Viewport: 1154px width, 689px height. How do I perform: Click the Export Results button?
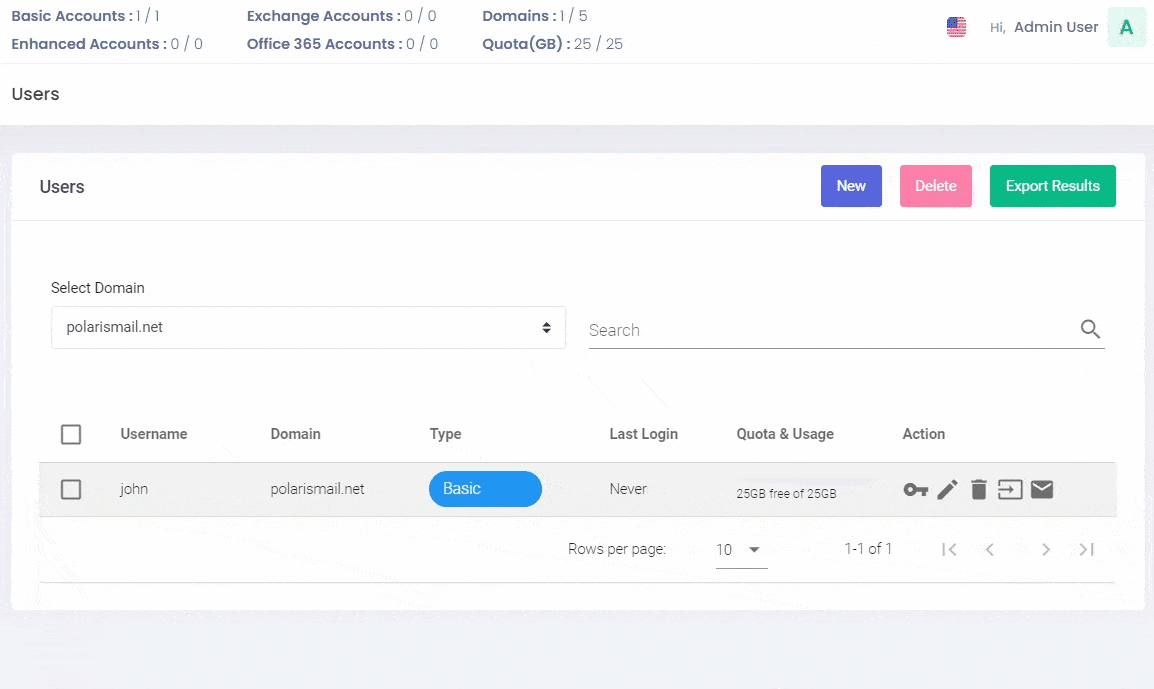click(x=1052, y=186)
